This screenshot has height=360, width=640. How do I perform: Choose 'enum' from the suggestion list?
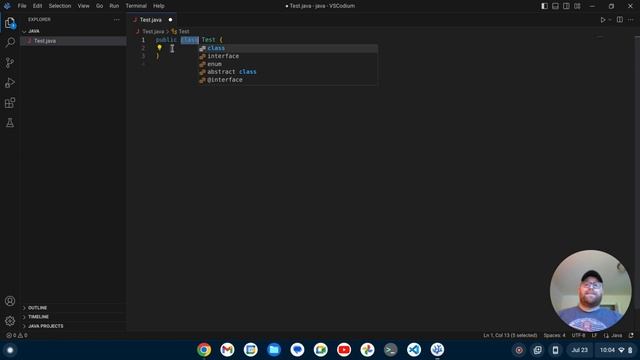(288, 64)
